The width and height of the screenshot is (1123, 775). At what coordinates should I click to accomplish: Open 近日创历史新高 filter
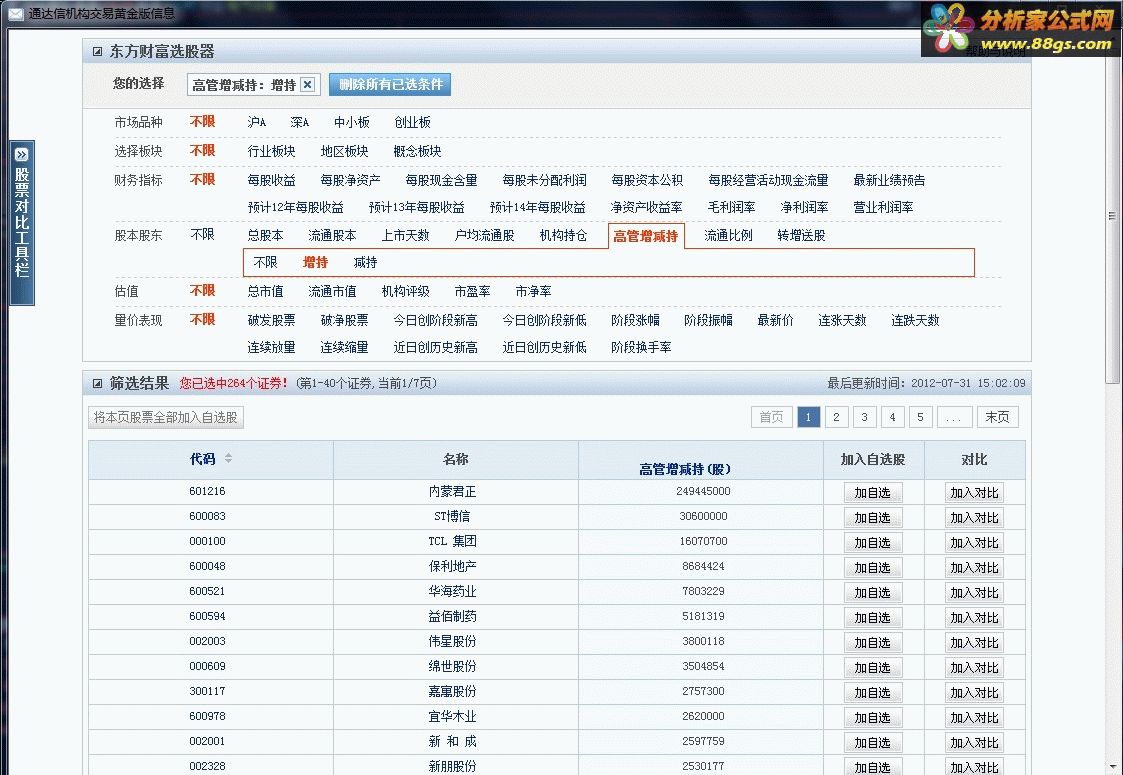(435, 348)
